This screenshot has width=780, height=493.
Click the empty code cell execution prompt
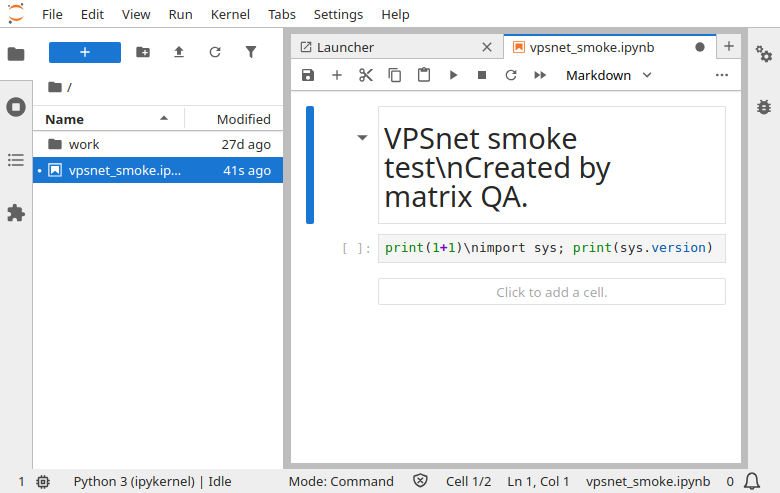[x=356, y=248]
